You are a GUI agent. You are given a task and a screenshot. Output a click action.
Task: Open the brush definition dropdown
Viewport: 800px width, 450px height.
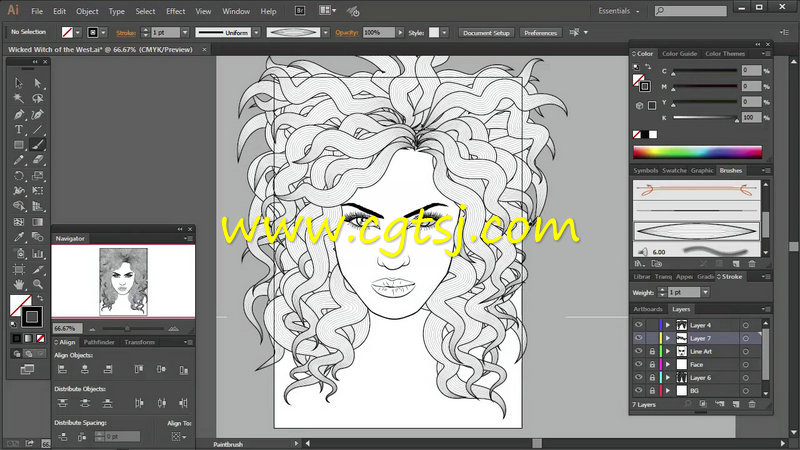pos(325,32)
